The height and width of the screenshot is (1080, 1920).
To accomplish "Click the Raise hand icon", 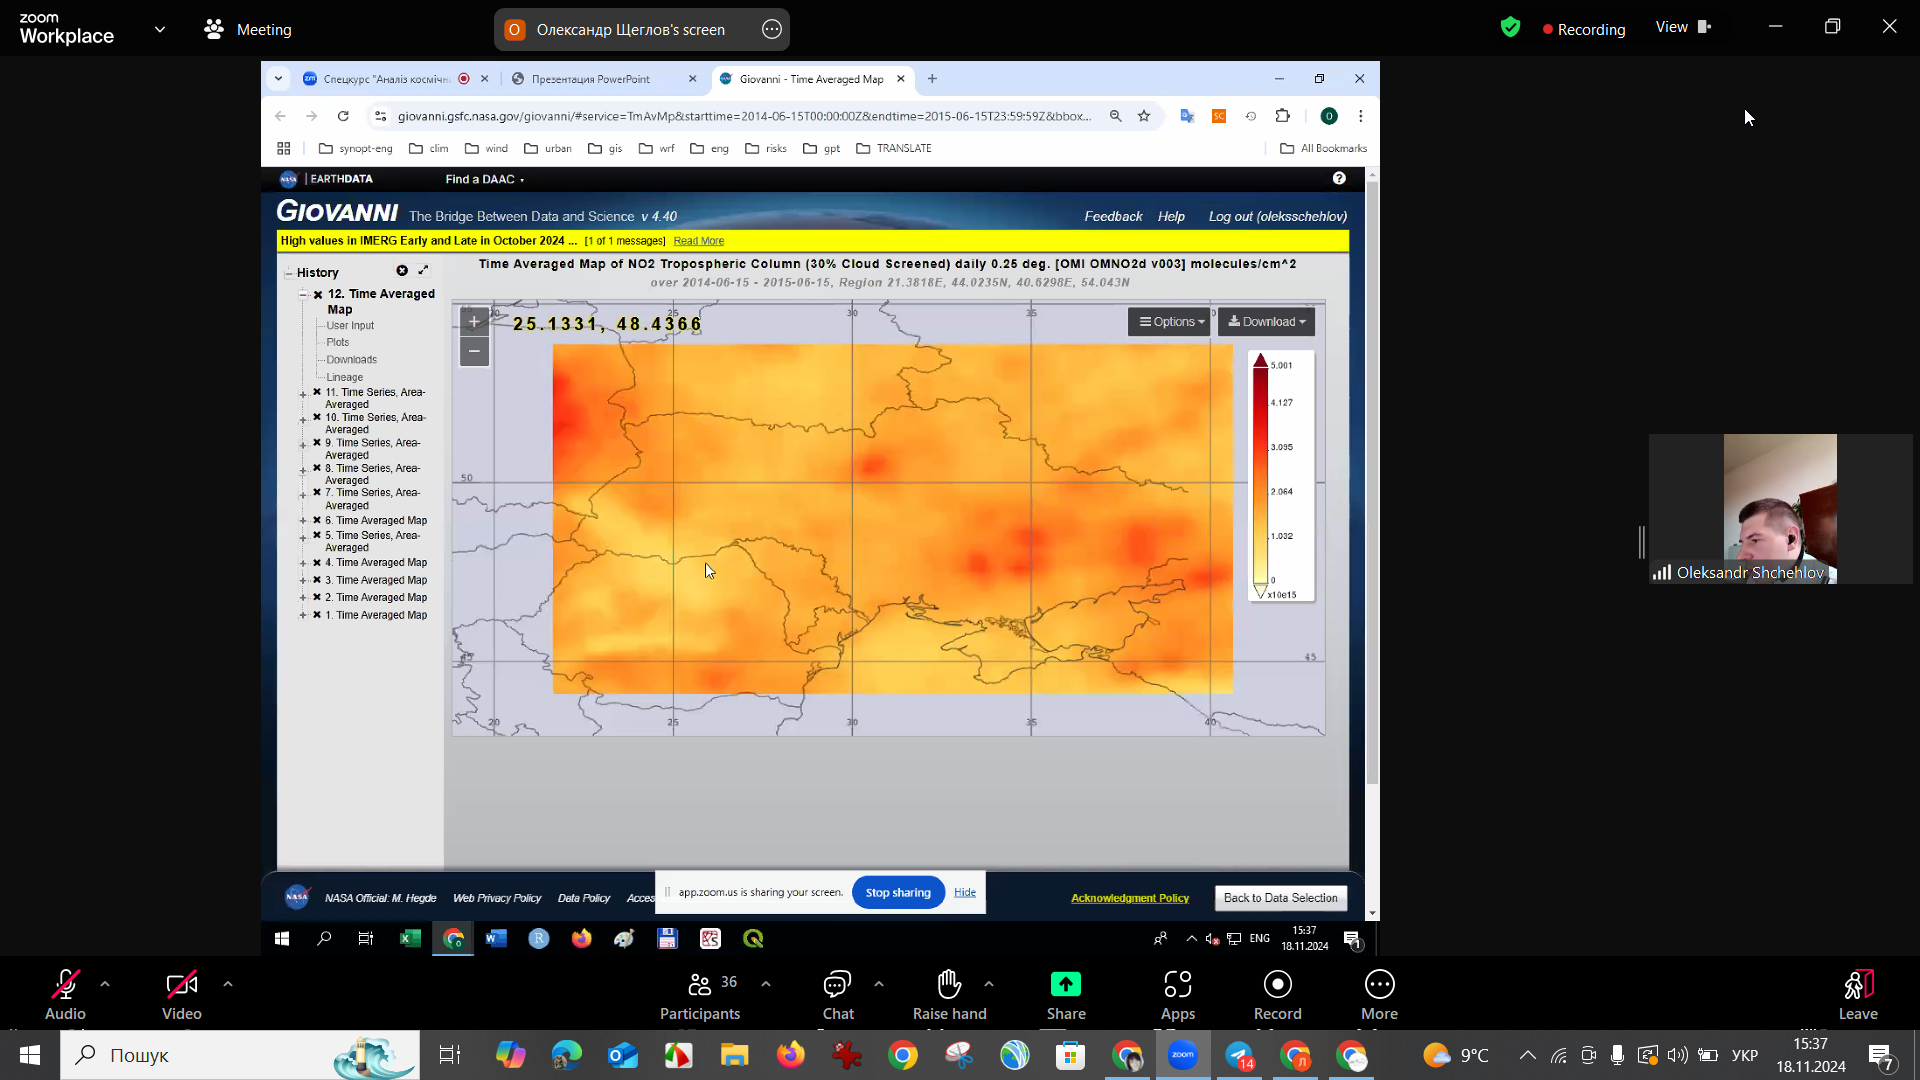I will click(x=949, y=985).
